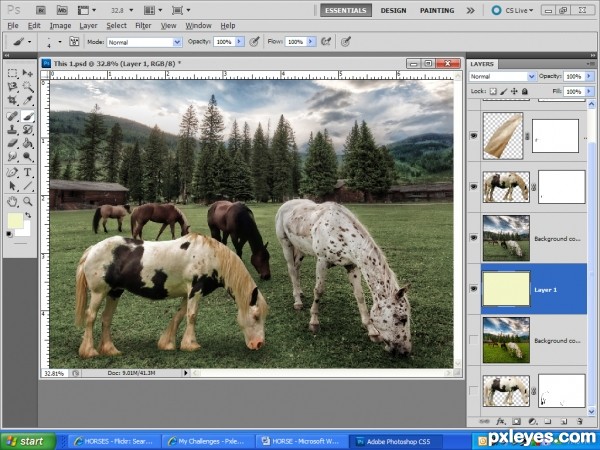Viewport: 600px width, 450px height.
Task: Open the Flow slider arrow
Action: tap(311, 42)
